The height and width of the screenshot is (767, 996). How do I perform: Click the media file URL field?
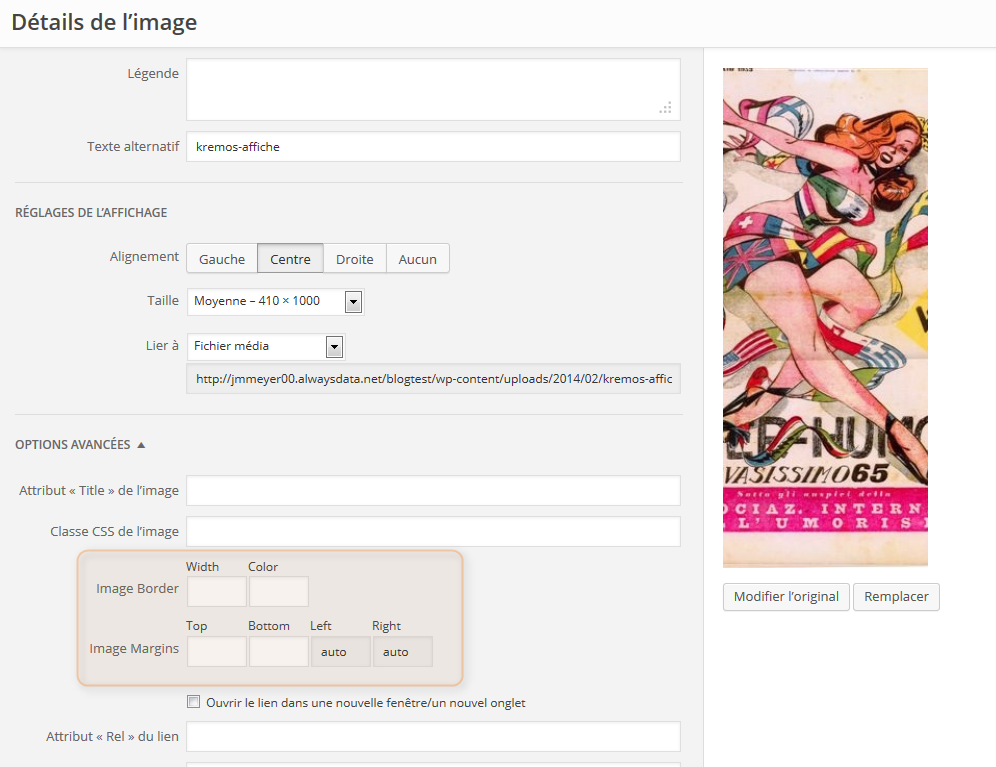coord(433,379)
